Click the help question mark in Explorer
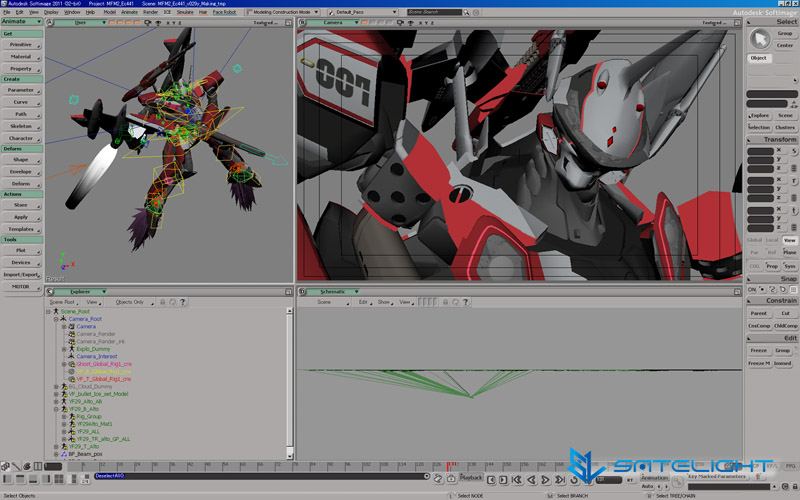This screenshot has height=500, width=800. [x=185, y=301]
